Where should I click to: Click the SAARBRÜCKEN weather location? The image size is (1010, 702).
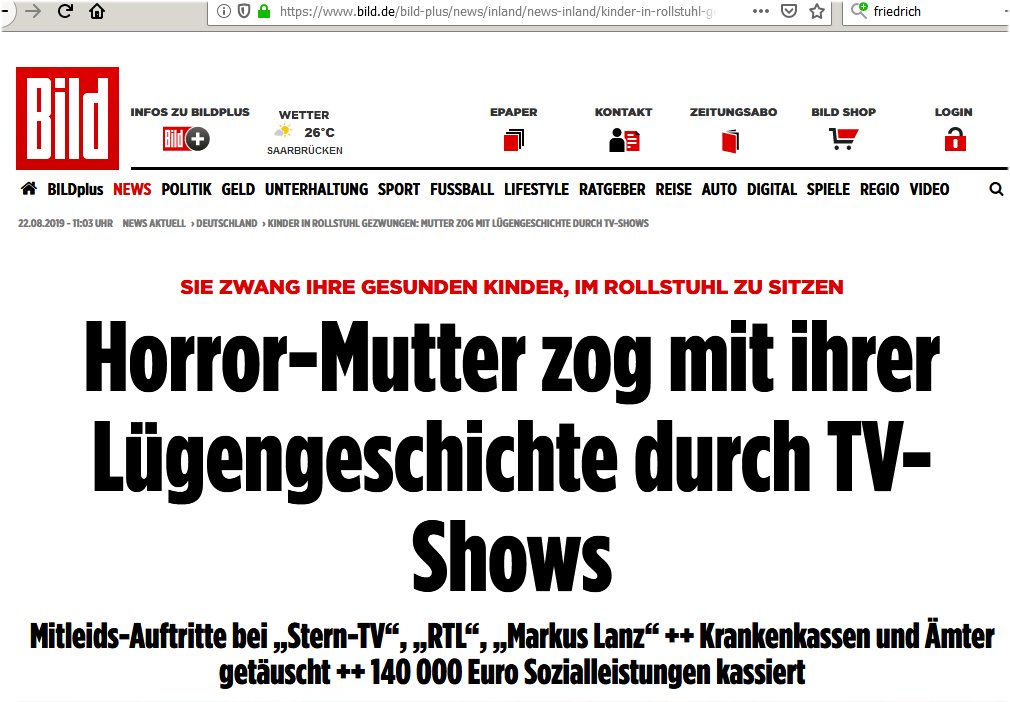[305, 150]
